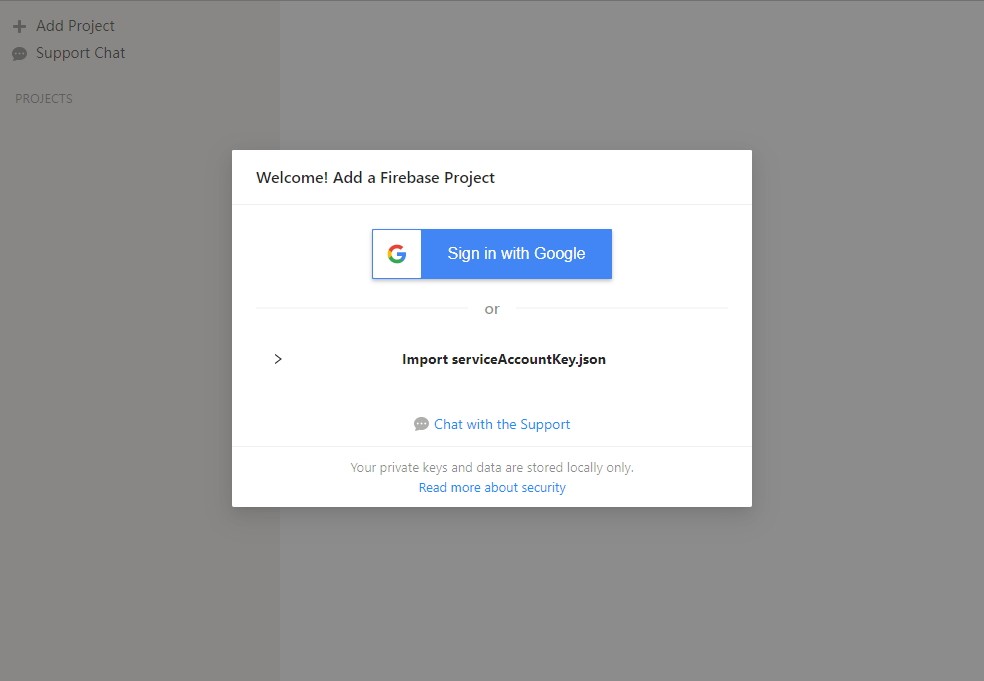Click the Google G logo icon
Image resolution: width=984 pixels, height=681 pixels.
397,254
